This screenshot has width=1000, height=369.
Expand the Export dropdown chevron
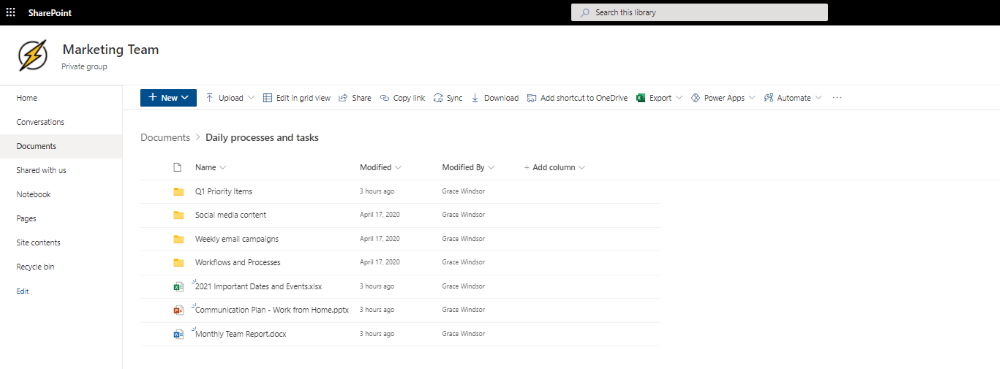679,98
